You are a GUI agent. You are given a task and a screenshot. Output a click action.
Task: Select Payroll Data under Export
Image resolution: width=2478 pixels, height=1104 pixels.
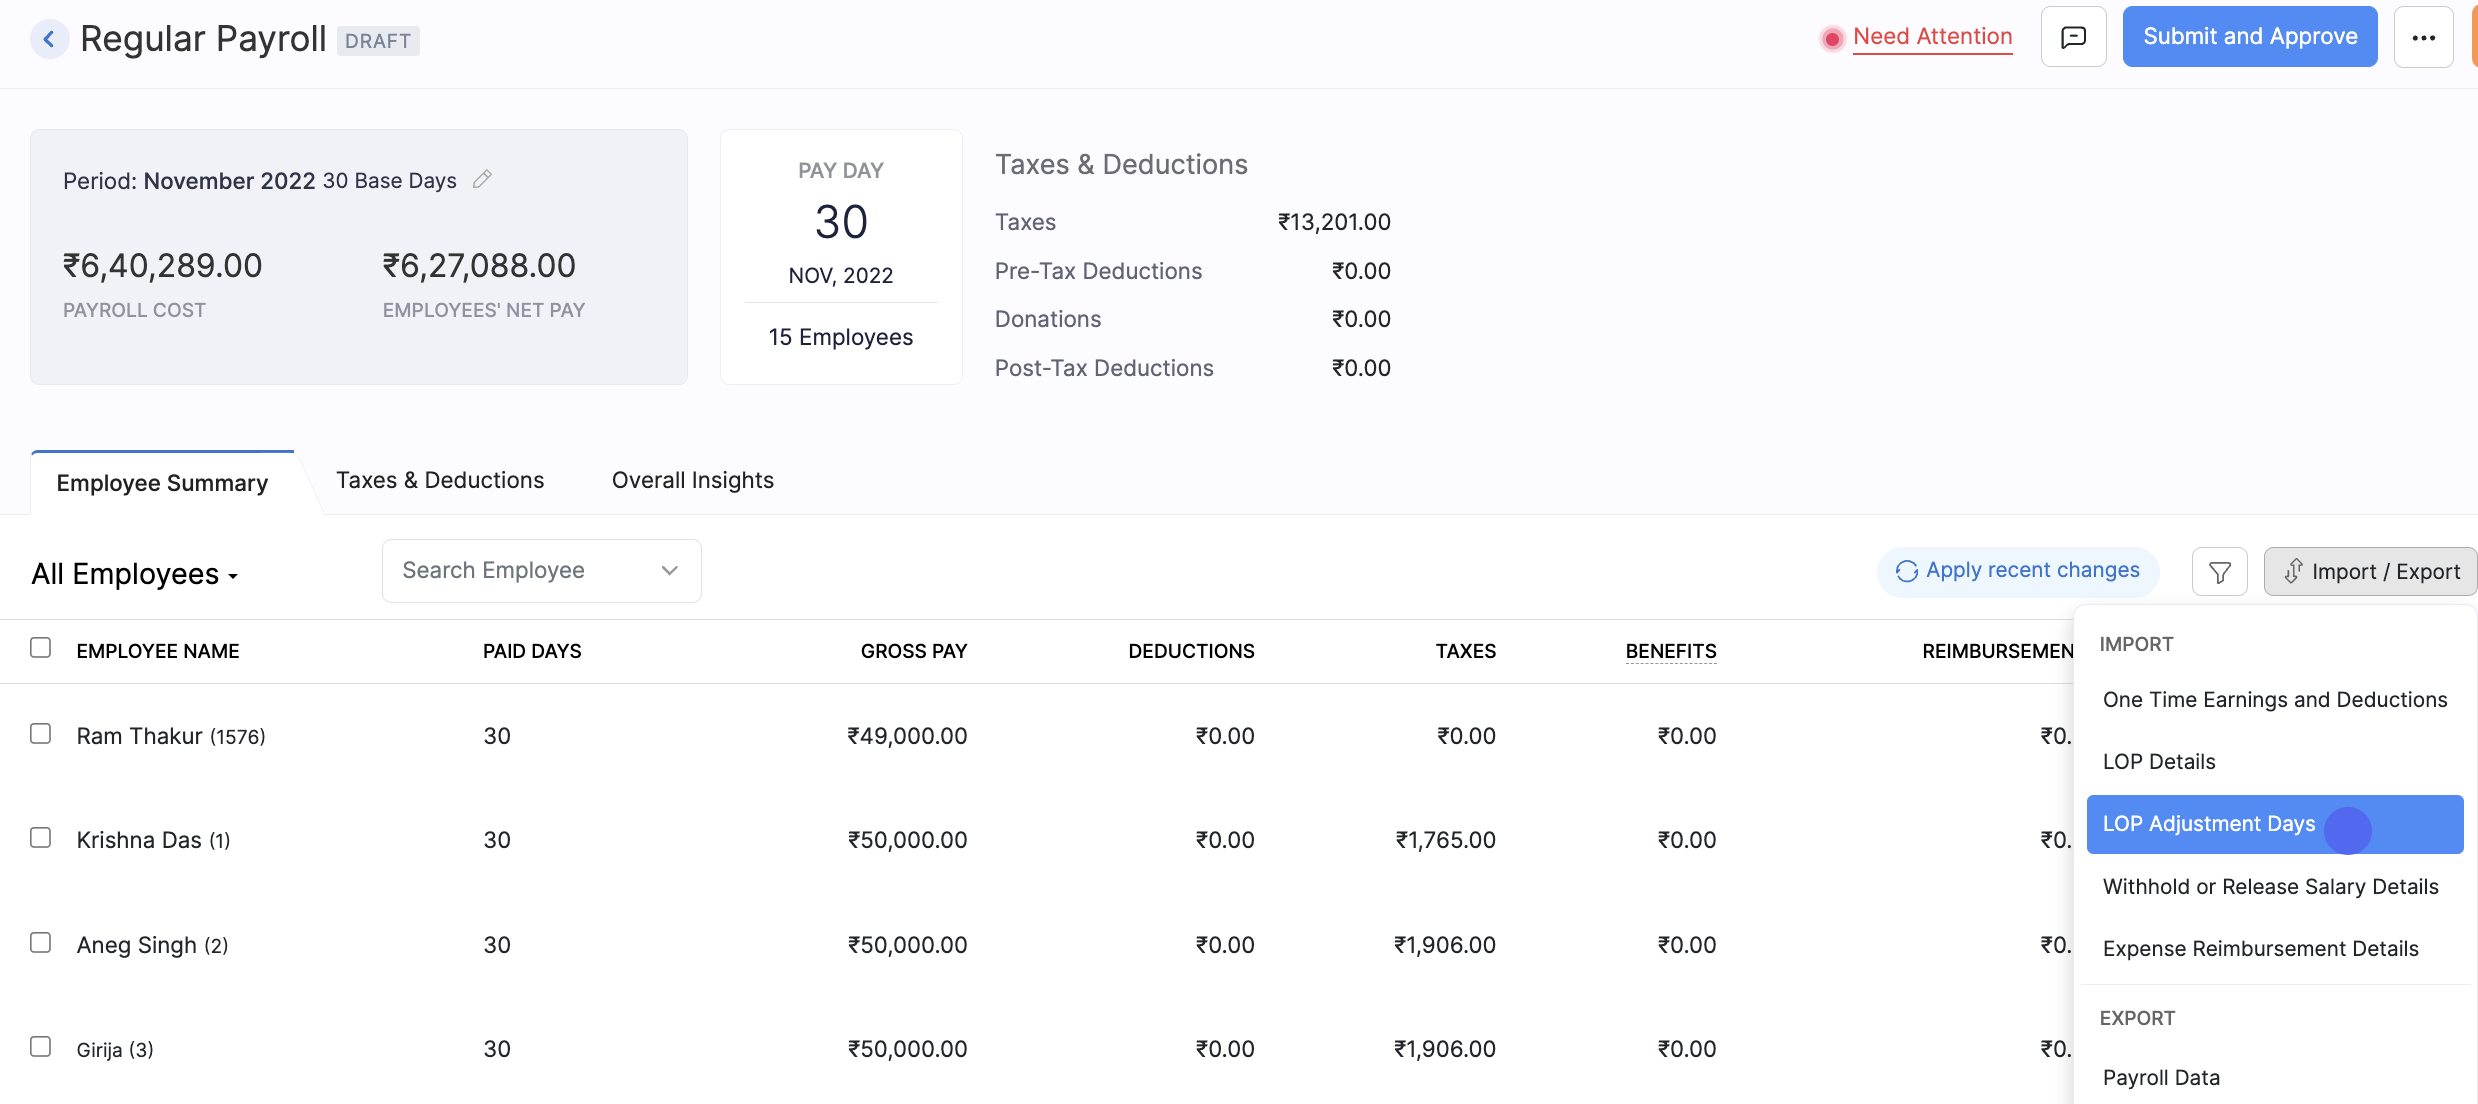click(2161, 1078)
